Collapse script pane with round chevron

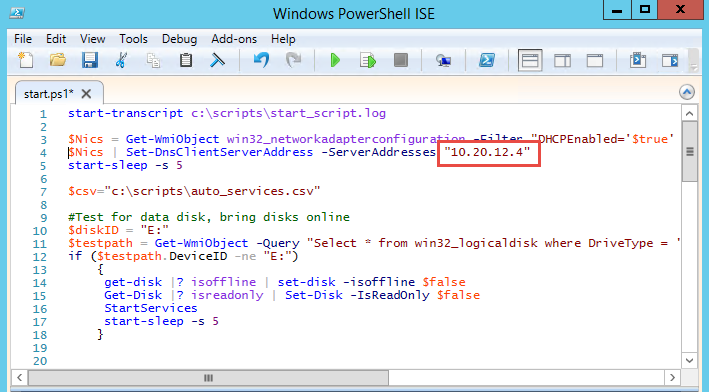(687, 92)
